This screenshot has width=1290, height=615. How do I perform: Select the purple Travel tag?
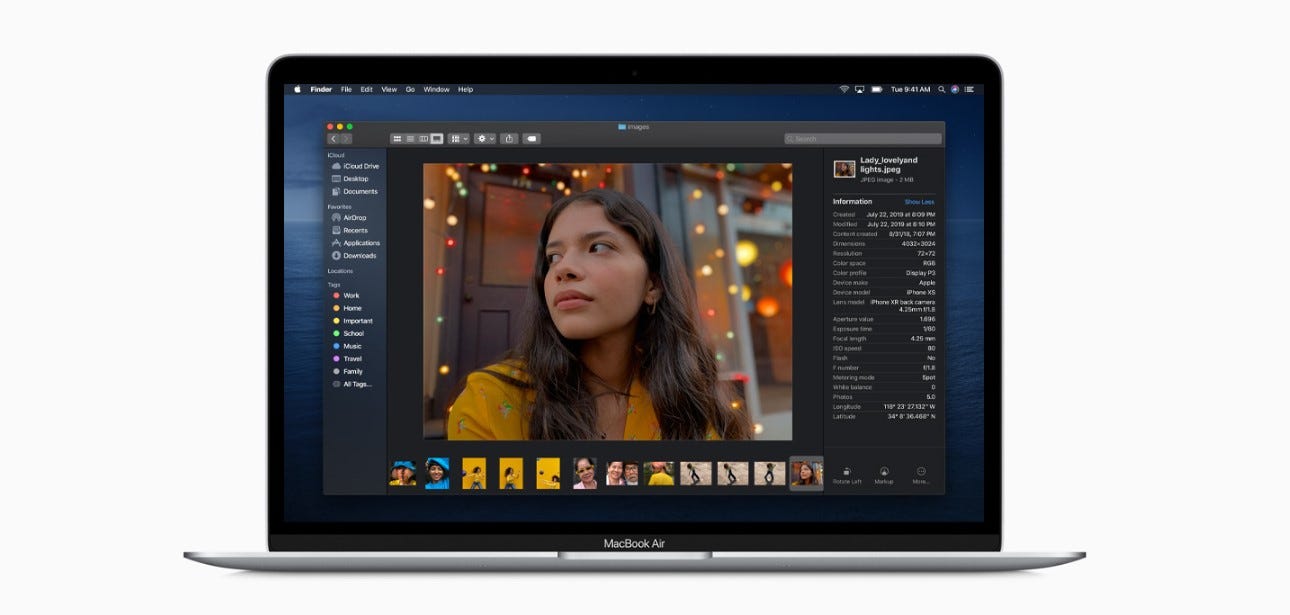coord(348,358)
